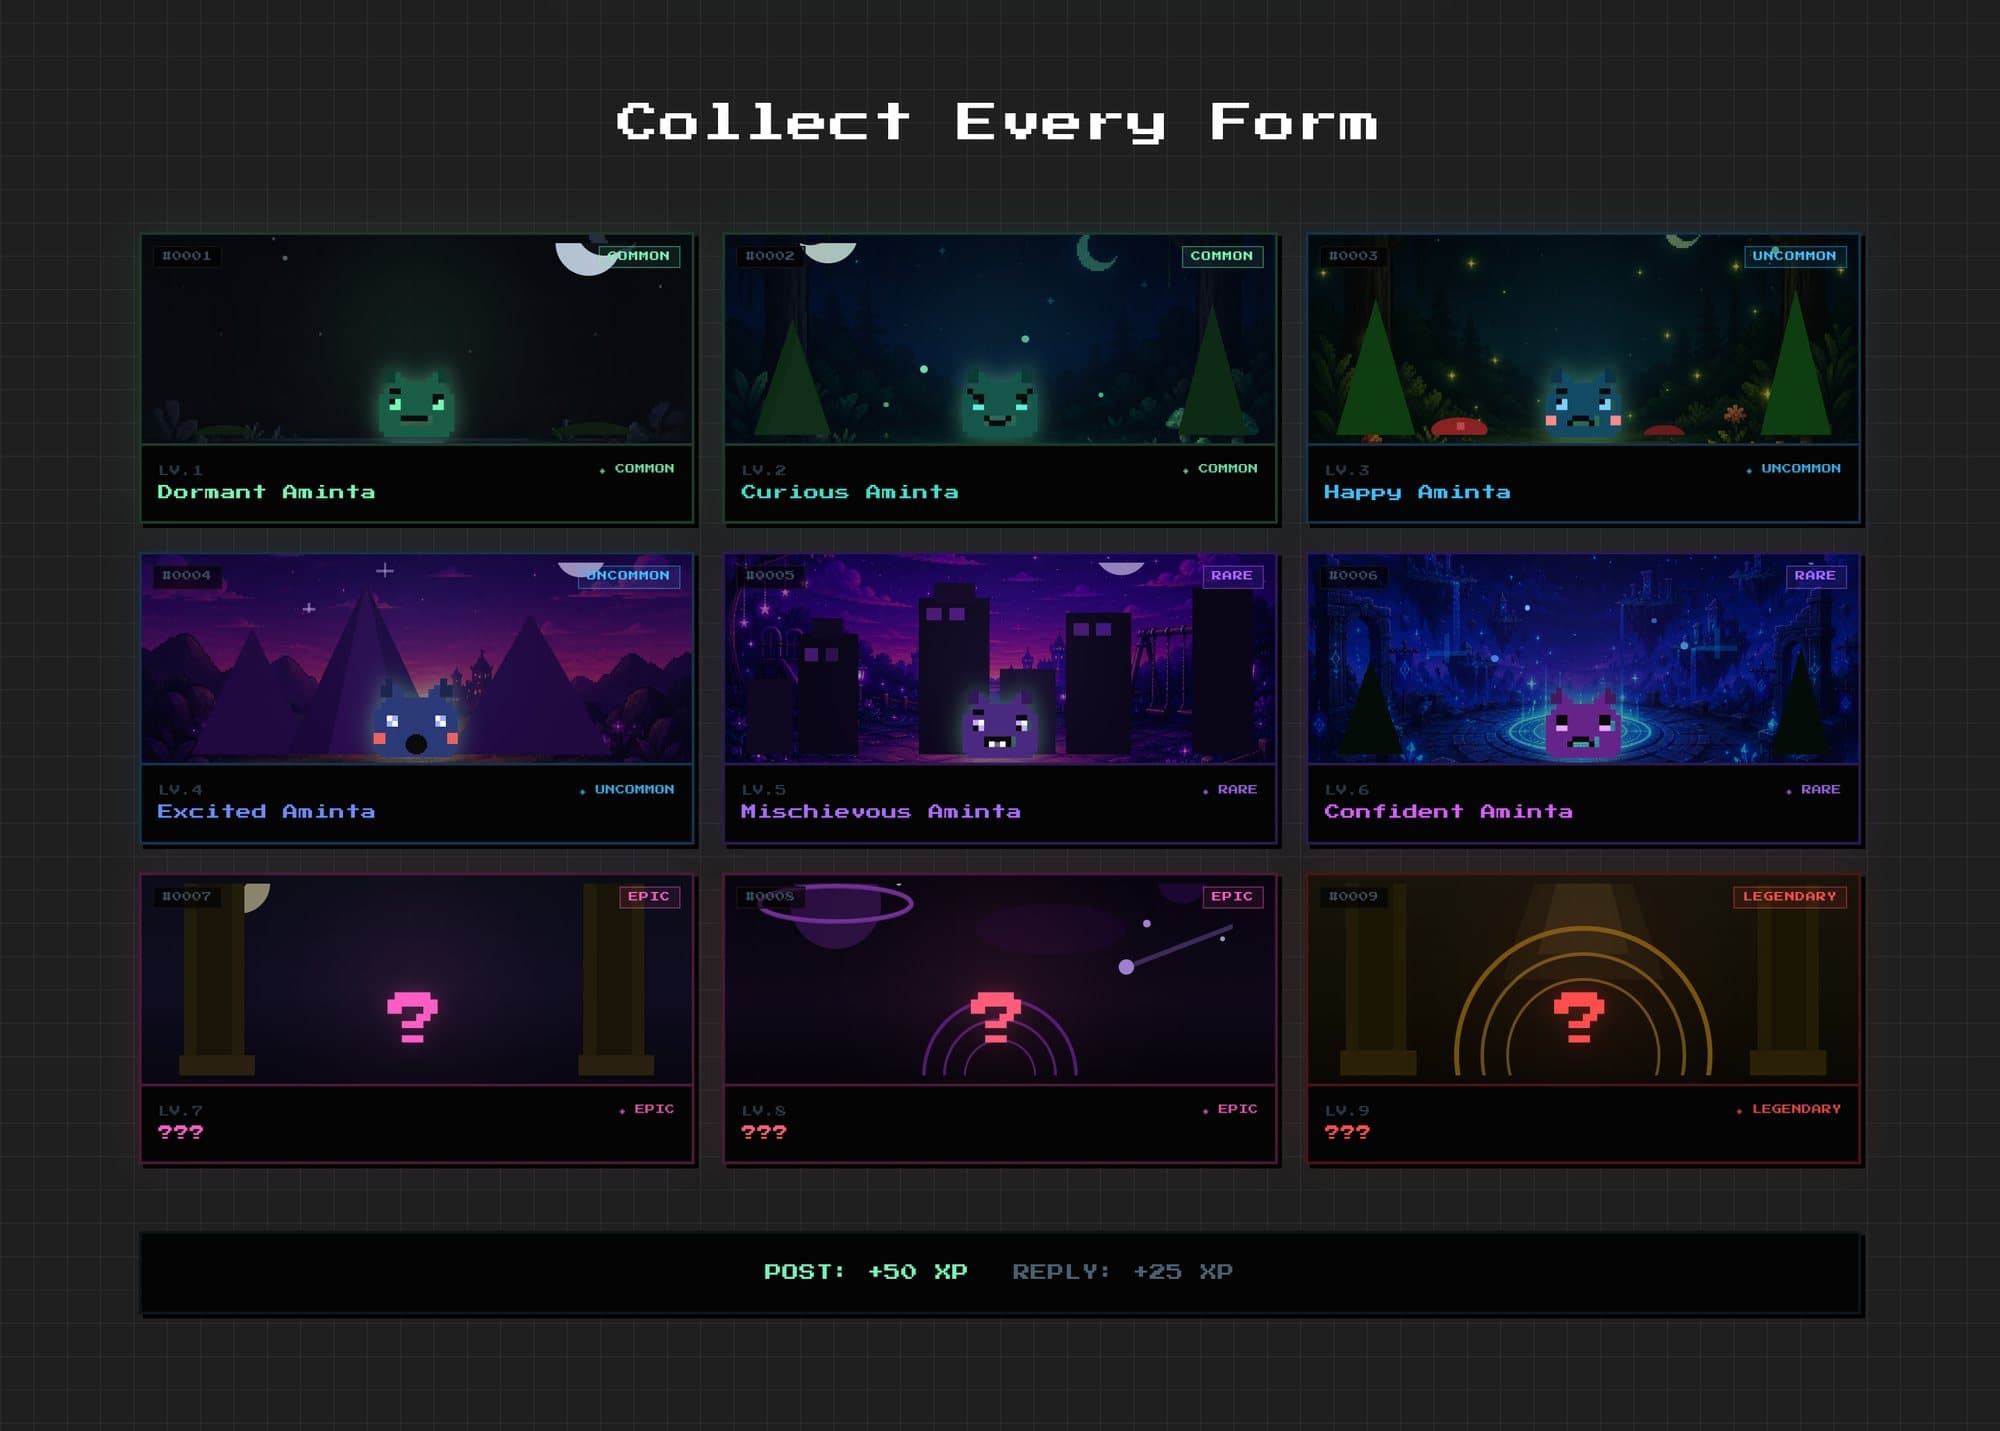The image size is (2000, 1431).
Task: Click the #0009 card number tag
Action: [x=1353, y=897]
